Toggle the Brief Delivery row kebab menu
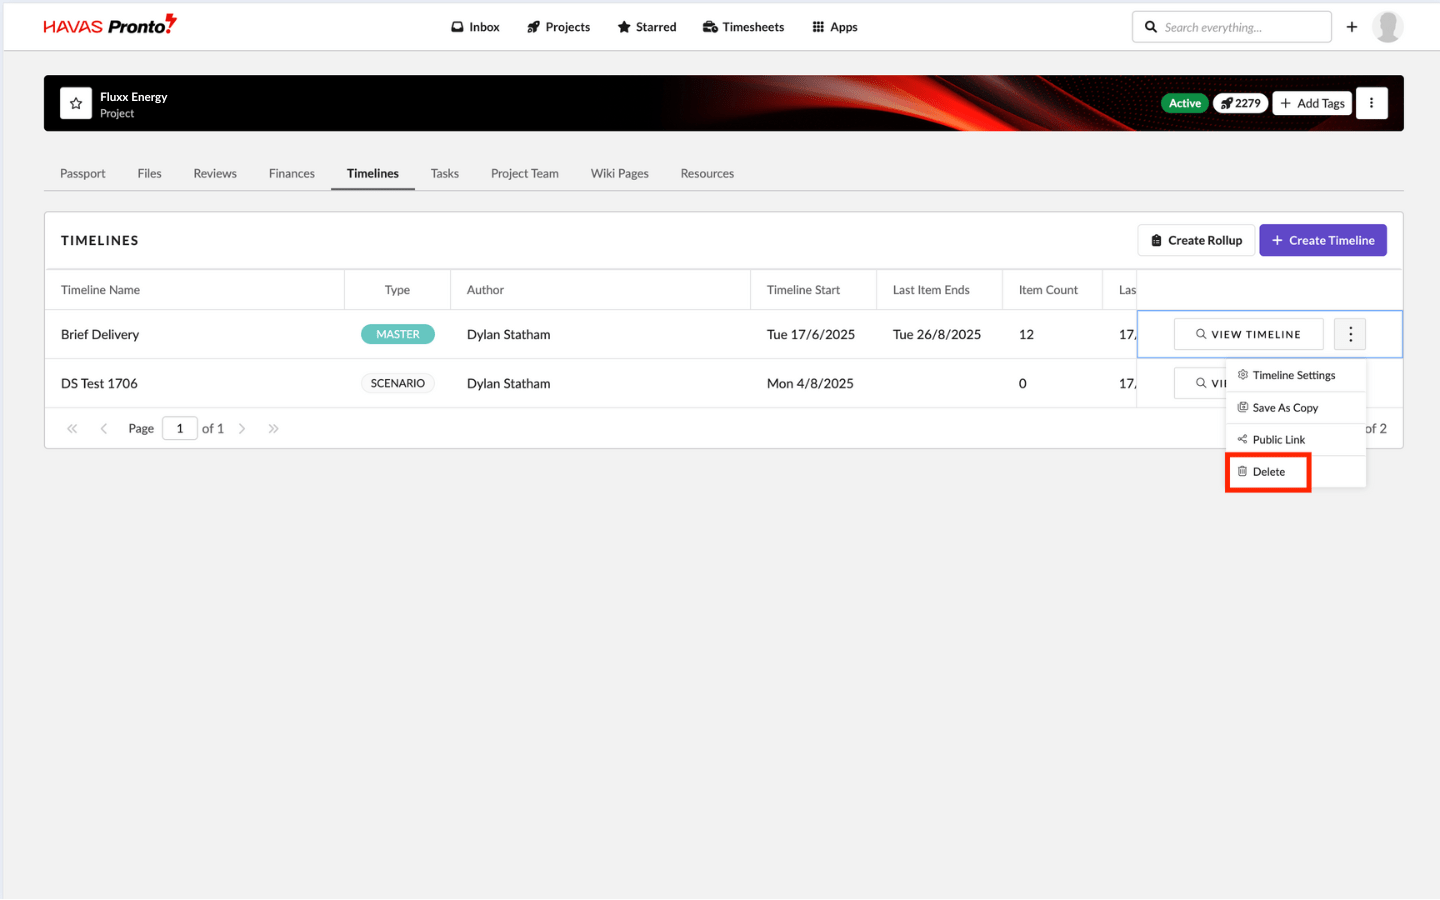Viewport: 1440px width, 900px height. [x=1350, y=334]
